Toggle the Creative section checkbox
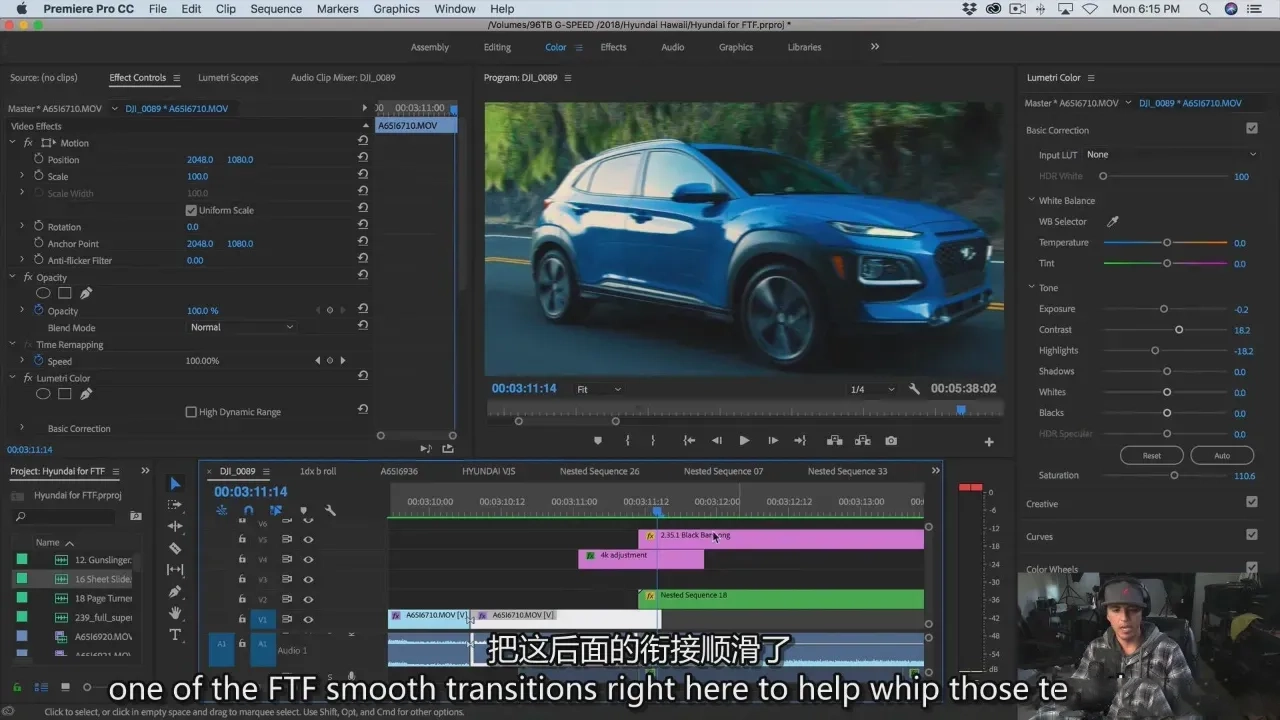The height and width of the screenshot is (720, 1280). click(1251, 502)
